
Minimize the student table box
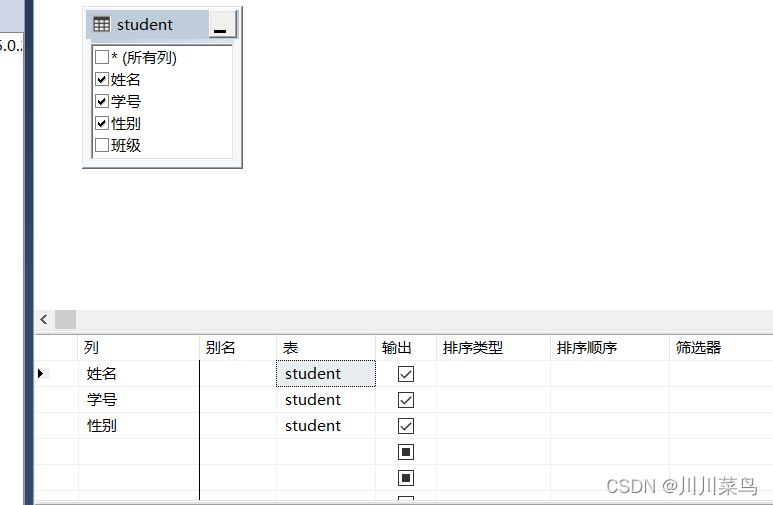(223, 24)
